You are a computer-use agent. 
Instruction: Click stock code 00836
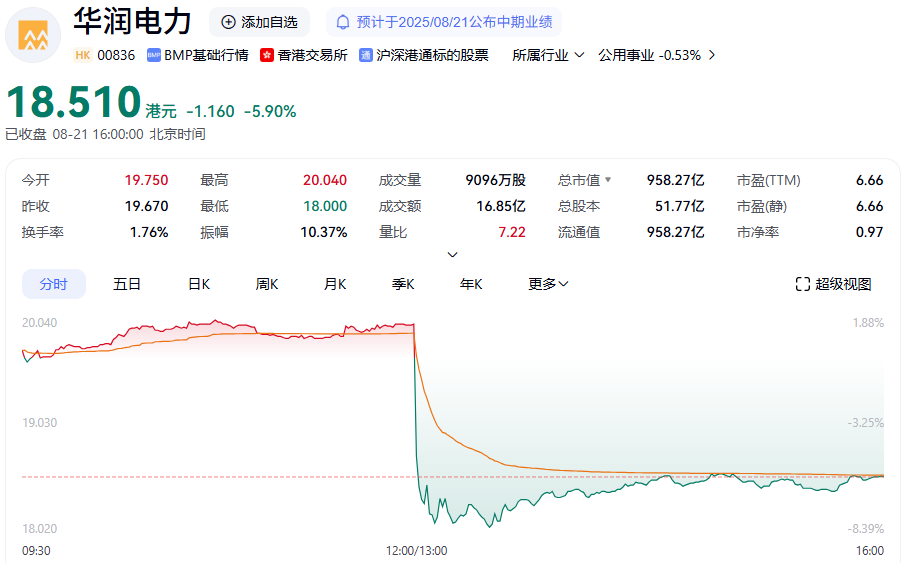coord(116,55)
